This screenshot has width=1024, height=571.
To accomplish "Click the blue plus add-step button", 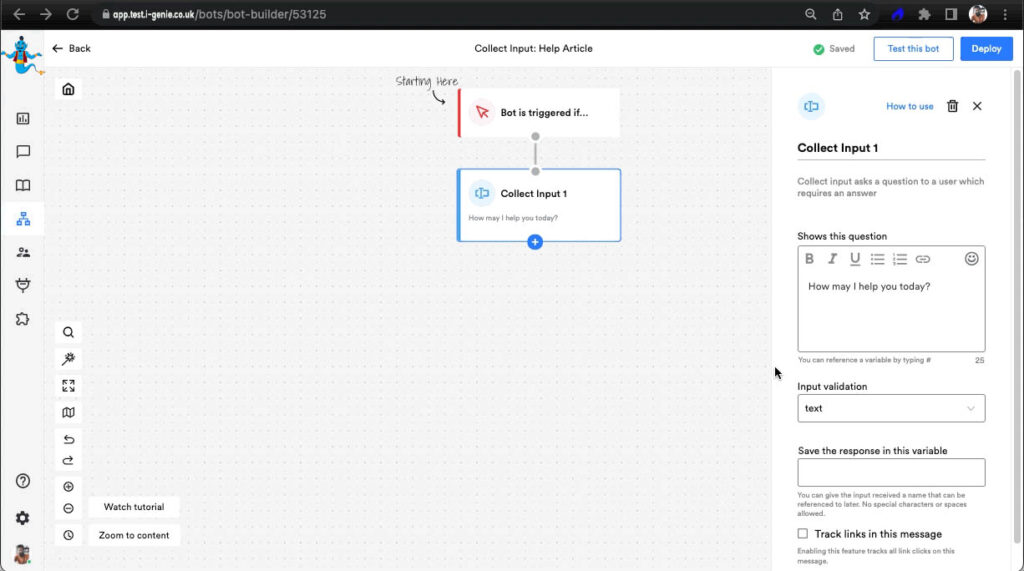I will (x=535, y=242).
